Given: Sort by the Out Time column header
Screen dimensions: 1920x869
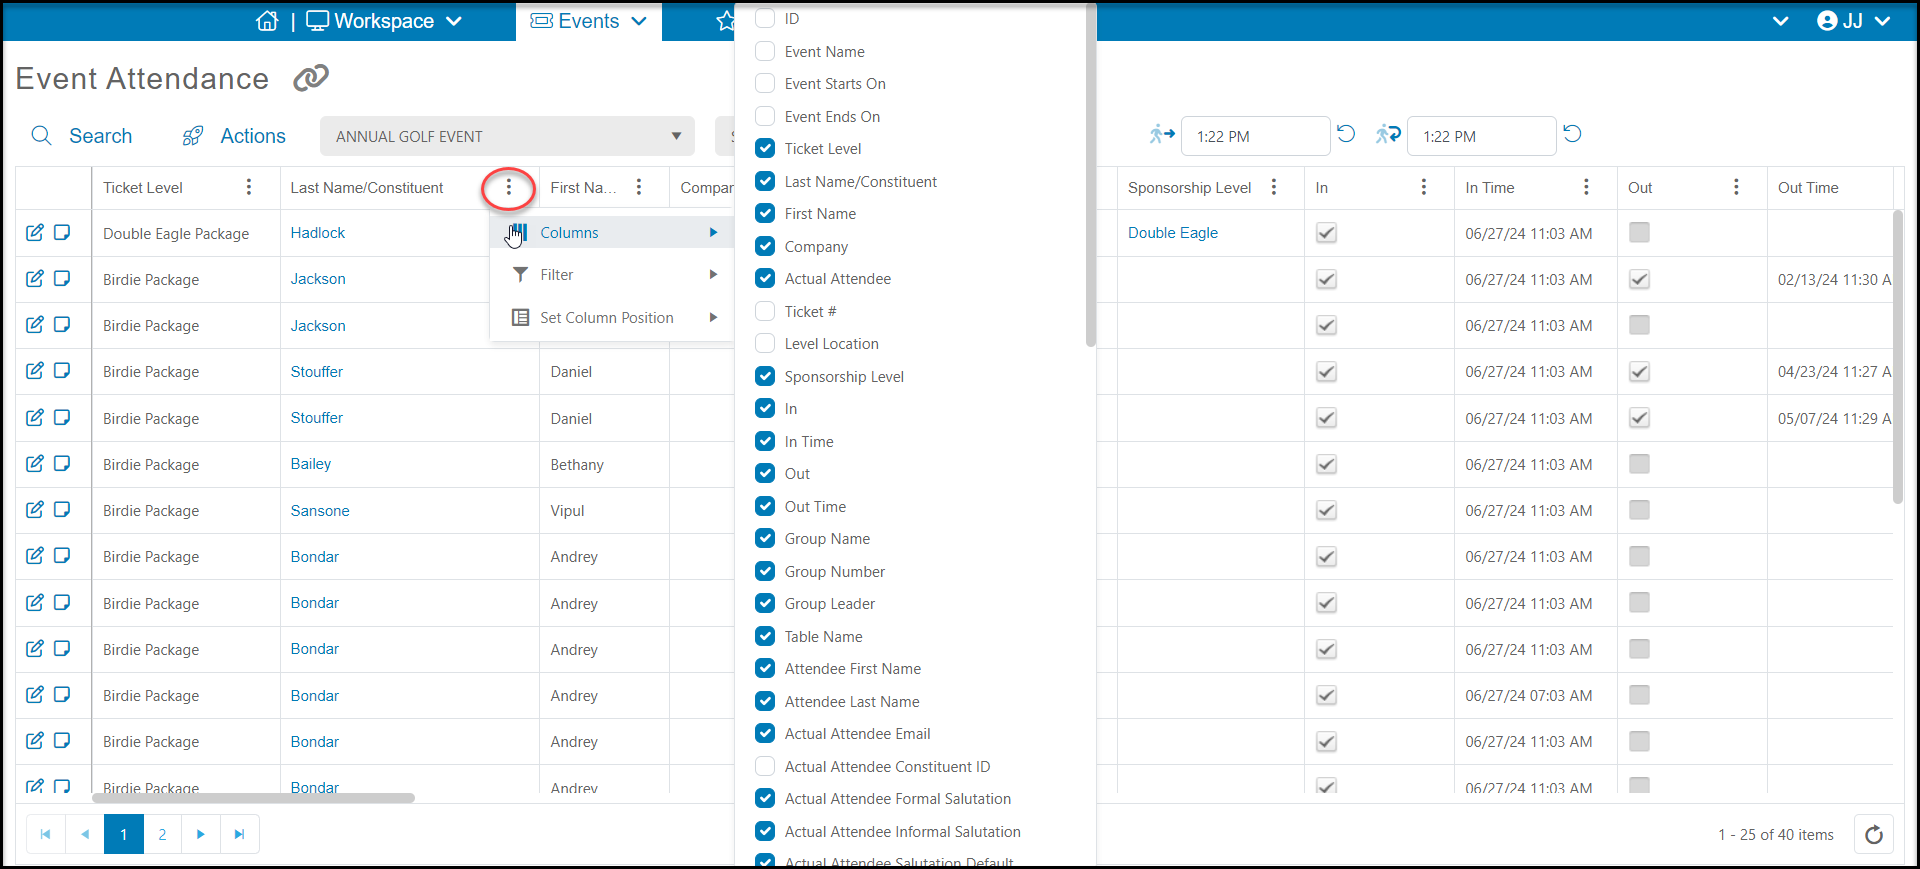Looking at the screenshot, I should [x=1808, y=188].
